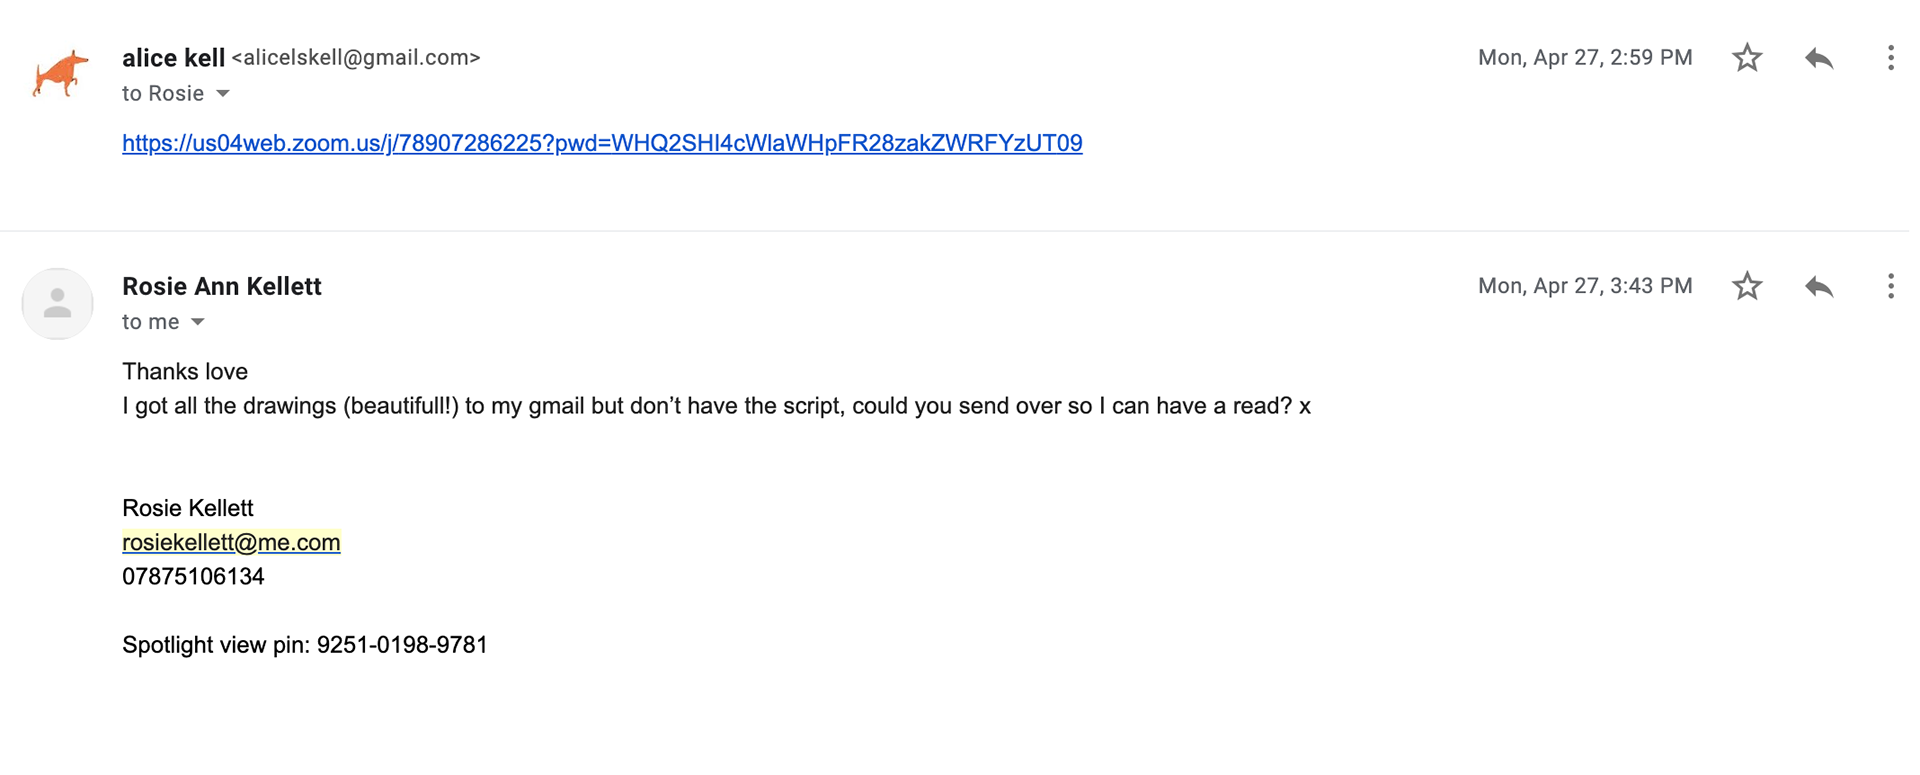Expand recipient details next to 'to me'

click(198, 322)
